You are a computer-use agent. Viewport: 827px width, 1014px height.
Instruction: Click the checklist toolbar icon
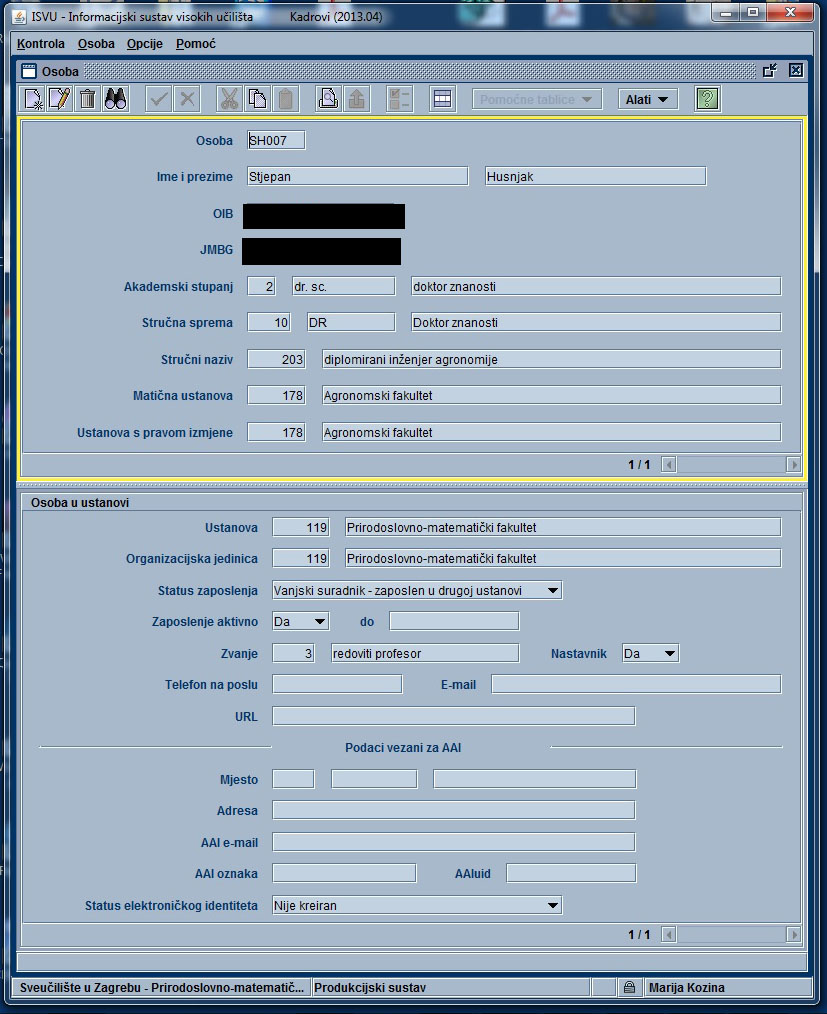(x=399, y=99)
